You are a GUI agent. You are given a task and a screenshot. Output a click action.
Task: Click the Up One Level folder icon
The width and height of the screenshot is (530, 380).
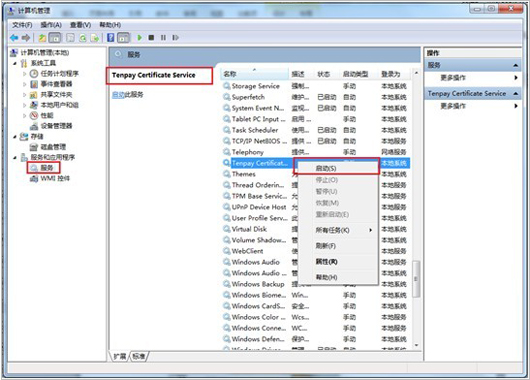(42, 38)
